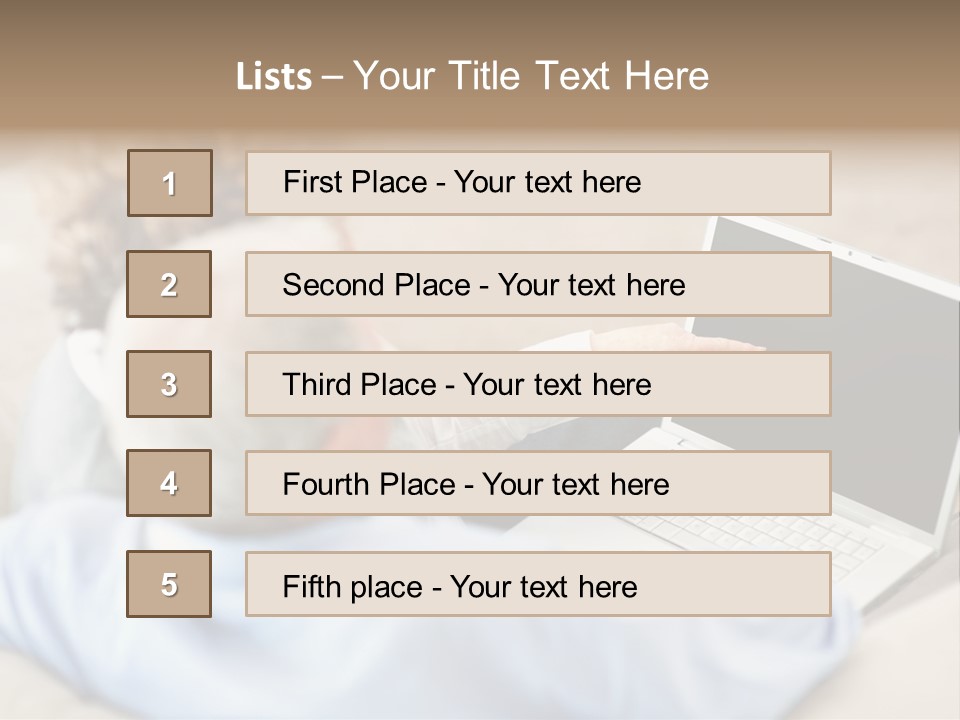Select the number 4 box

tap(169, 483)
